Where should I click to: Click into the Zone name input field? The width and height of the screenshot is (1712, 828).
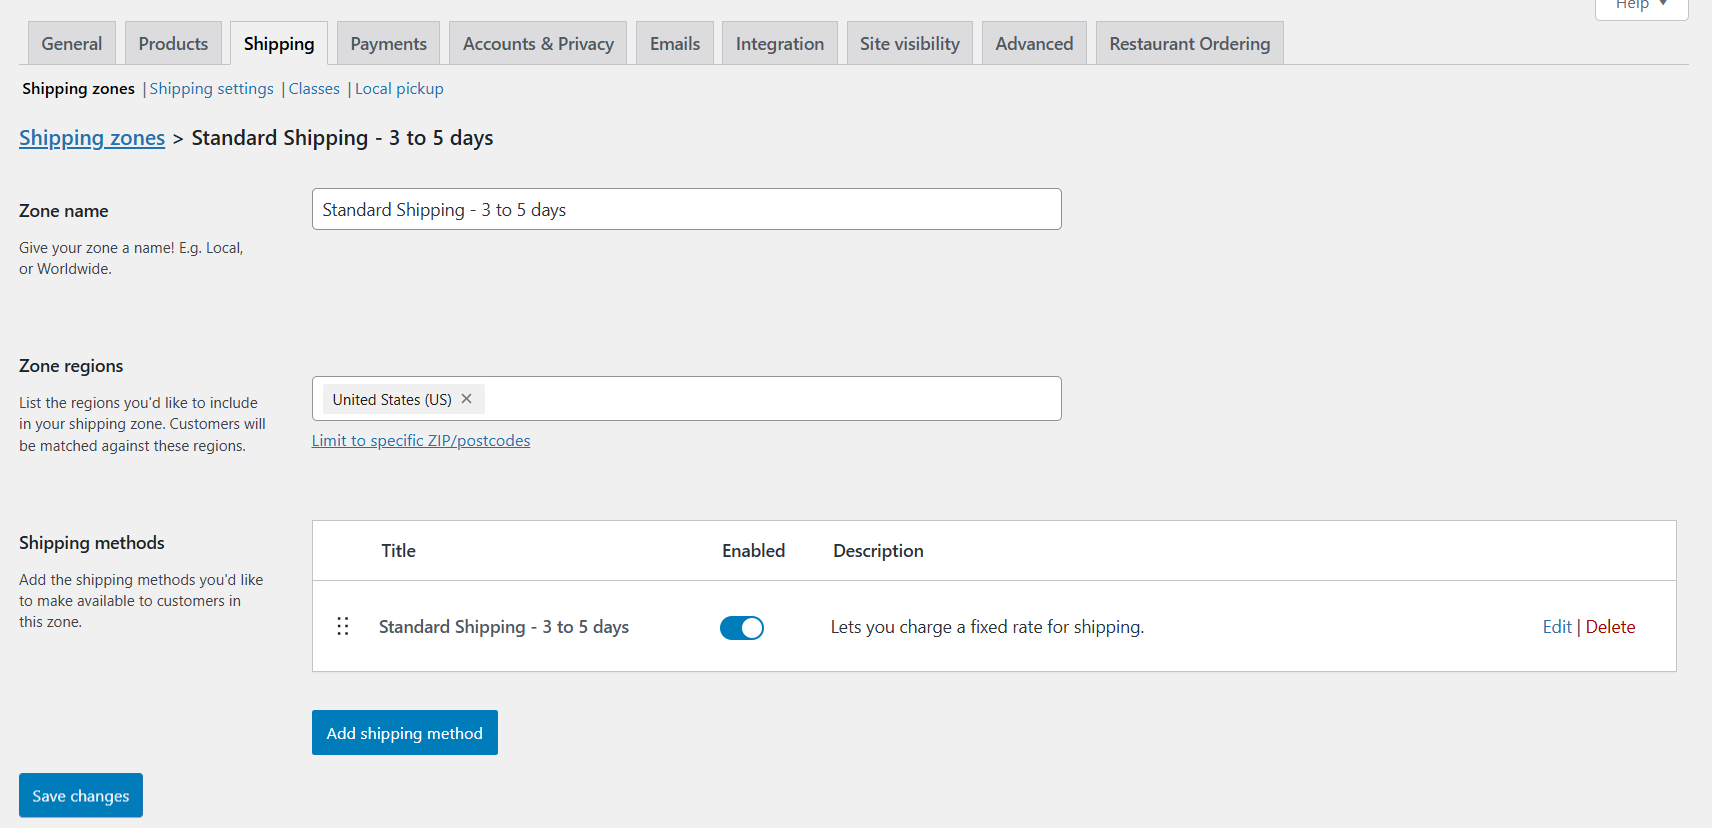(687, 209)
